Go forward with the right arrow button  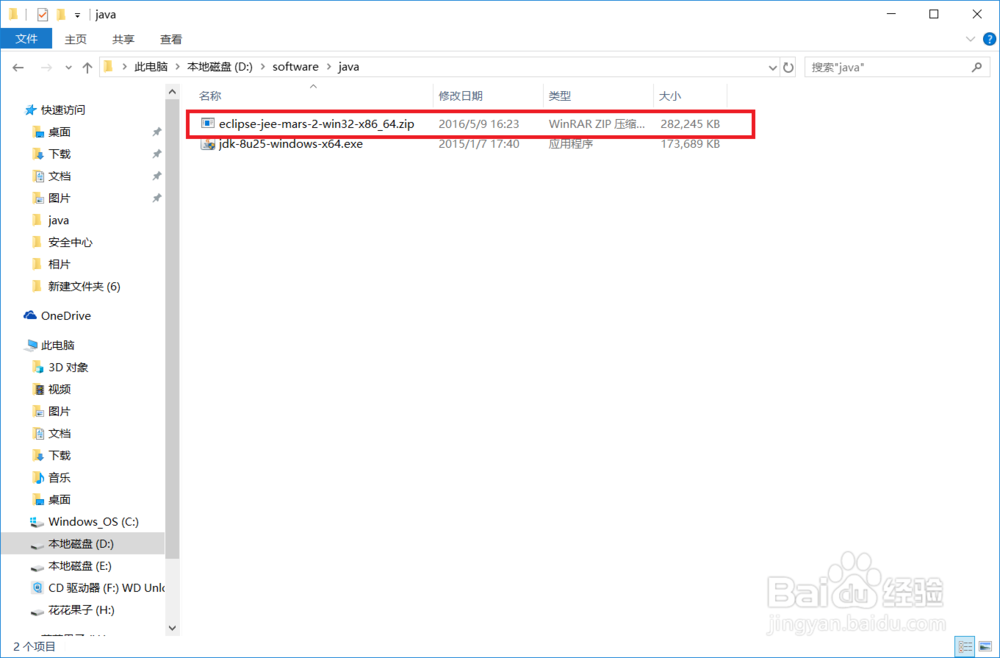[x=46, y=67]
